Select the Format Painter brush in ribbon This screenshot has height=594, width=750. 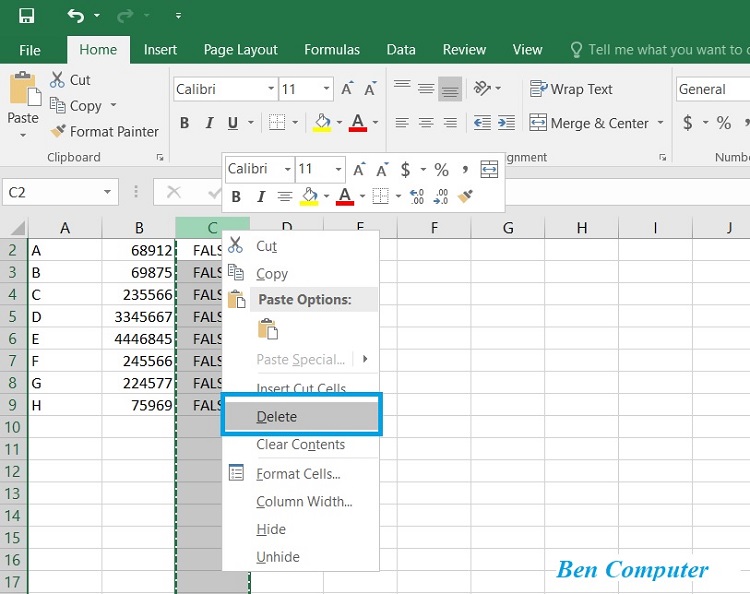(58, 131)
